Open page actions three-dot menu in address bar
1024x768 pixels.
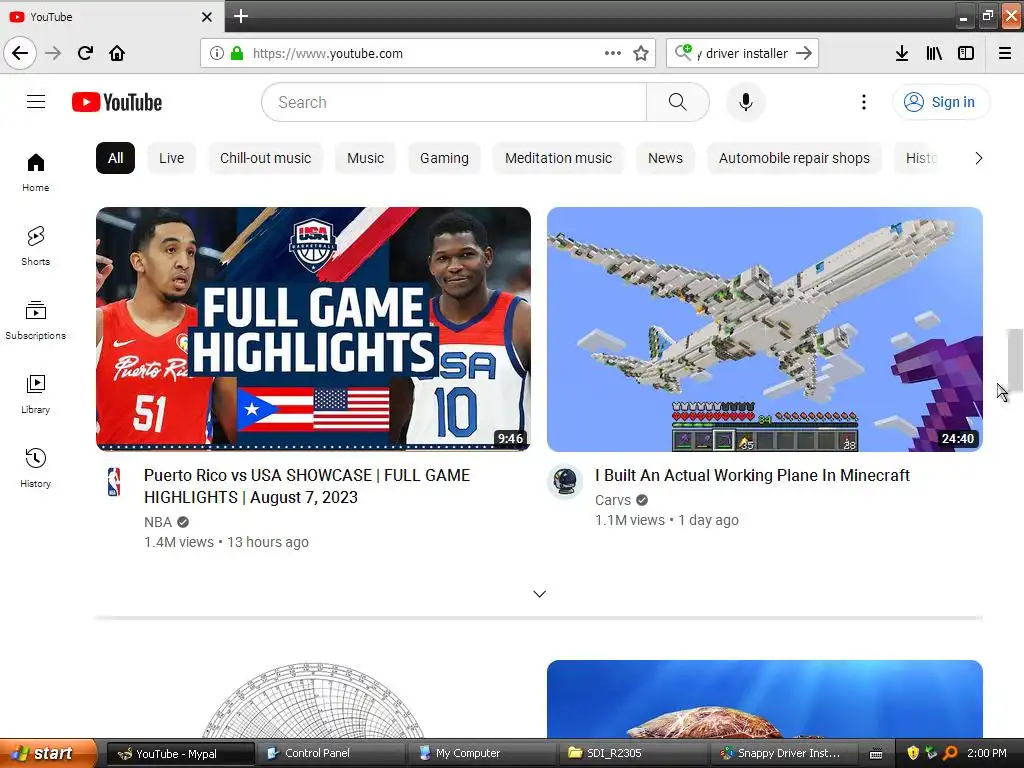(x=613, y=53)
